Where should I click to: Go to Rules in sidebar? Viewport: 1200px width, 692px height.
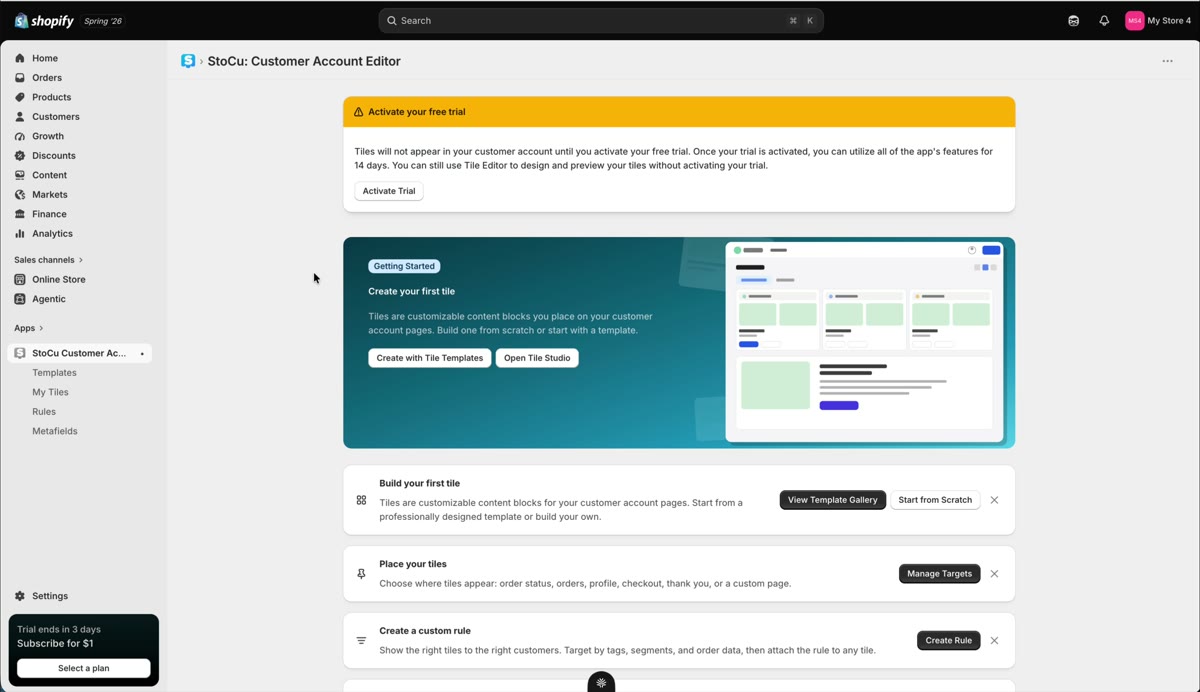coord(44,412)
